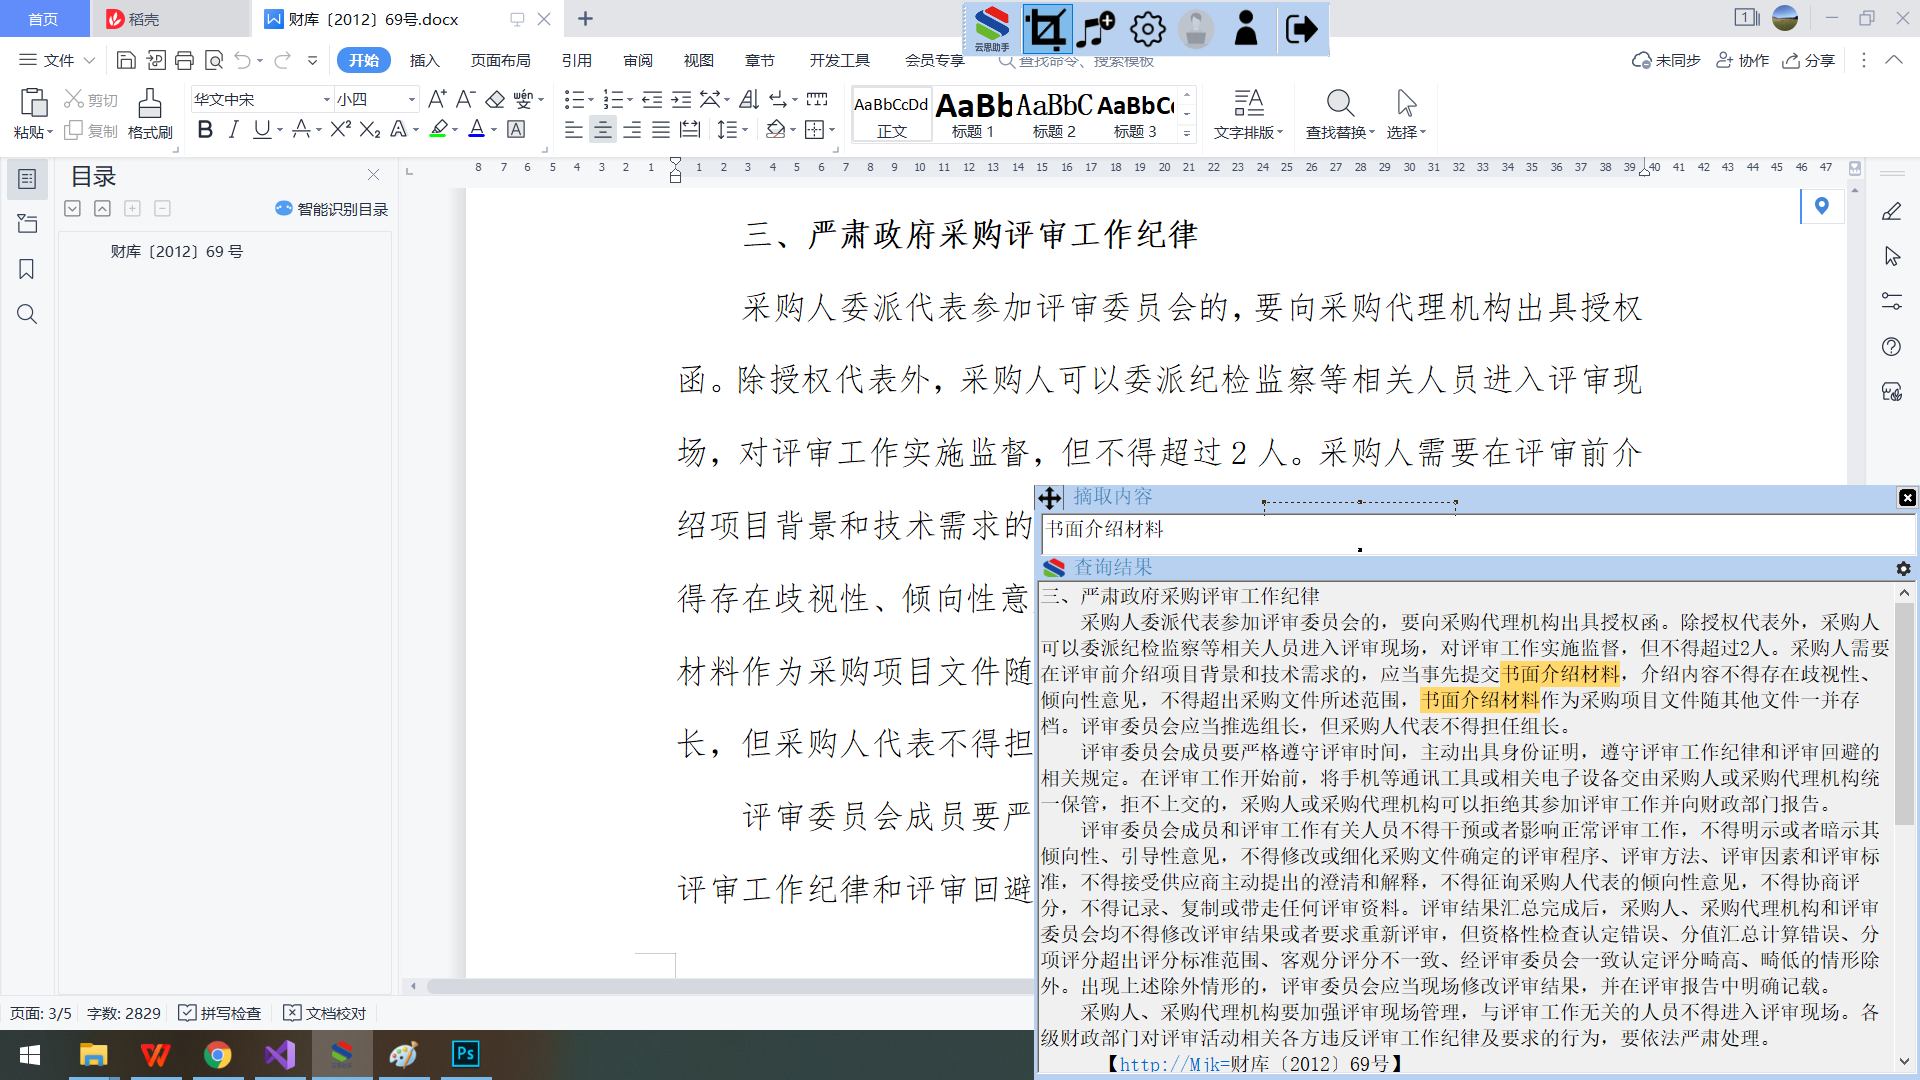Open Windows Start menu

tap(30, 1055)
